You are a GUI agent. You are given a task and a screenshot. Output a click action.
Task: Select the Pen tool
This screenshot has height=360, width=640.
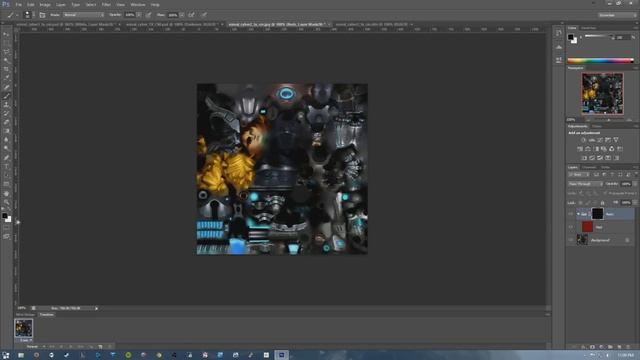click(x=6, y=158)
